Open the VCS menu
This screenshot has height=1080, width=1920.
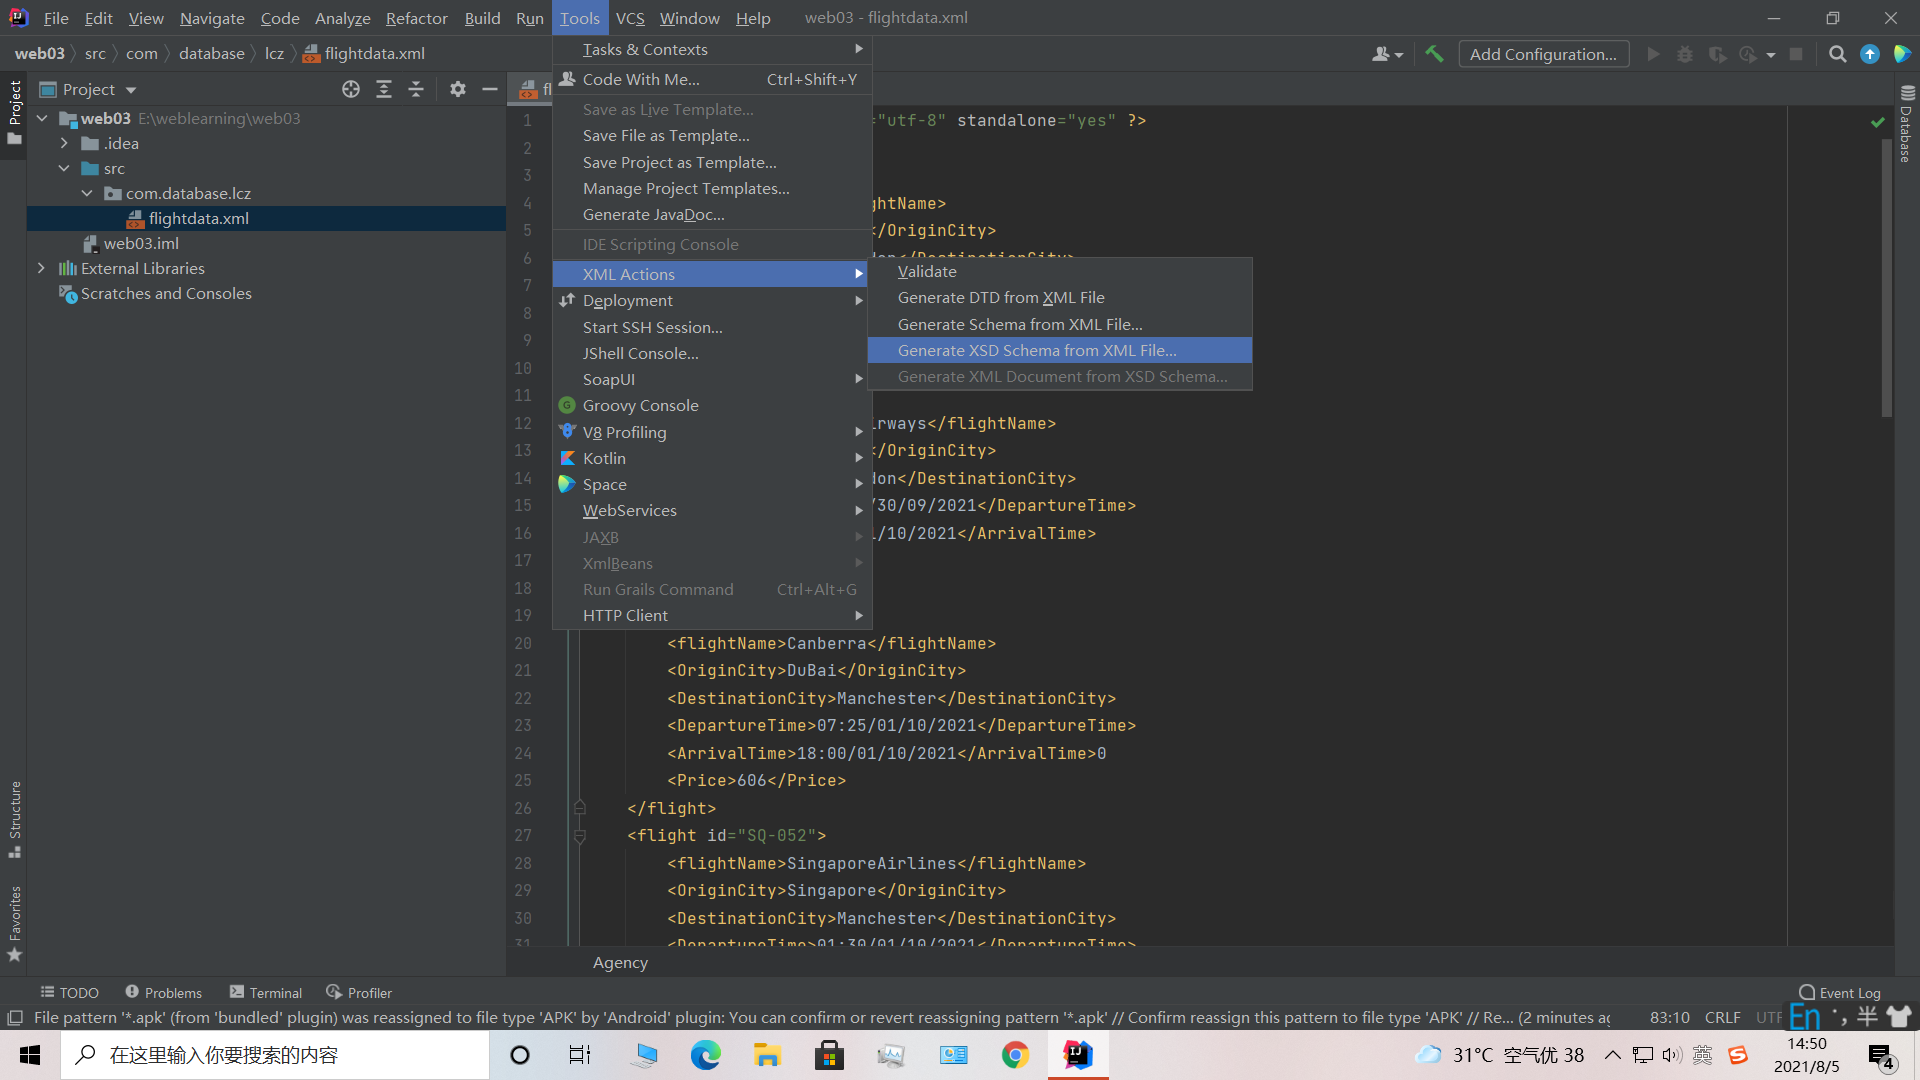(630, 18)
